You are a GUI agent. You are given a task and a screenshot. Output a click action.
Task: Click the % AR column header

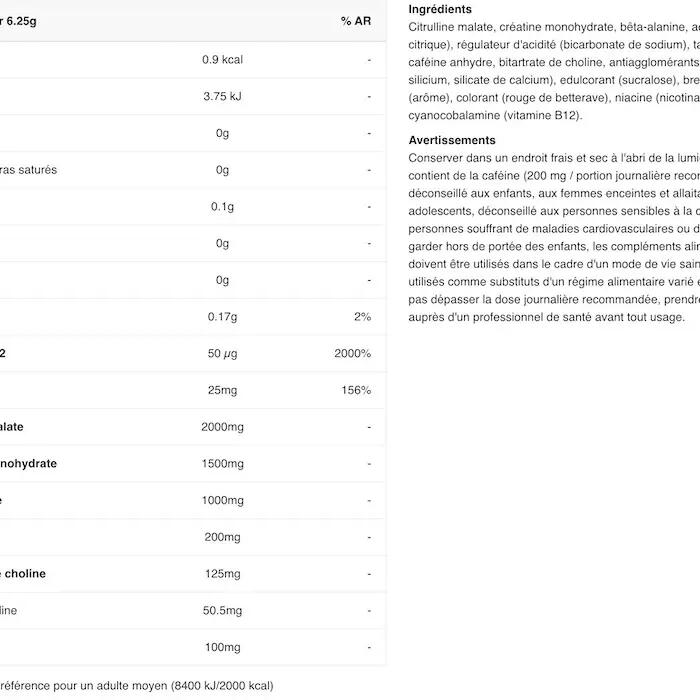click(x=355, y=21)
